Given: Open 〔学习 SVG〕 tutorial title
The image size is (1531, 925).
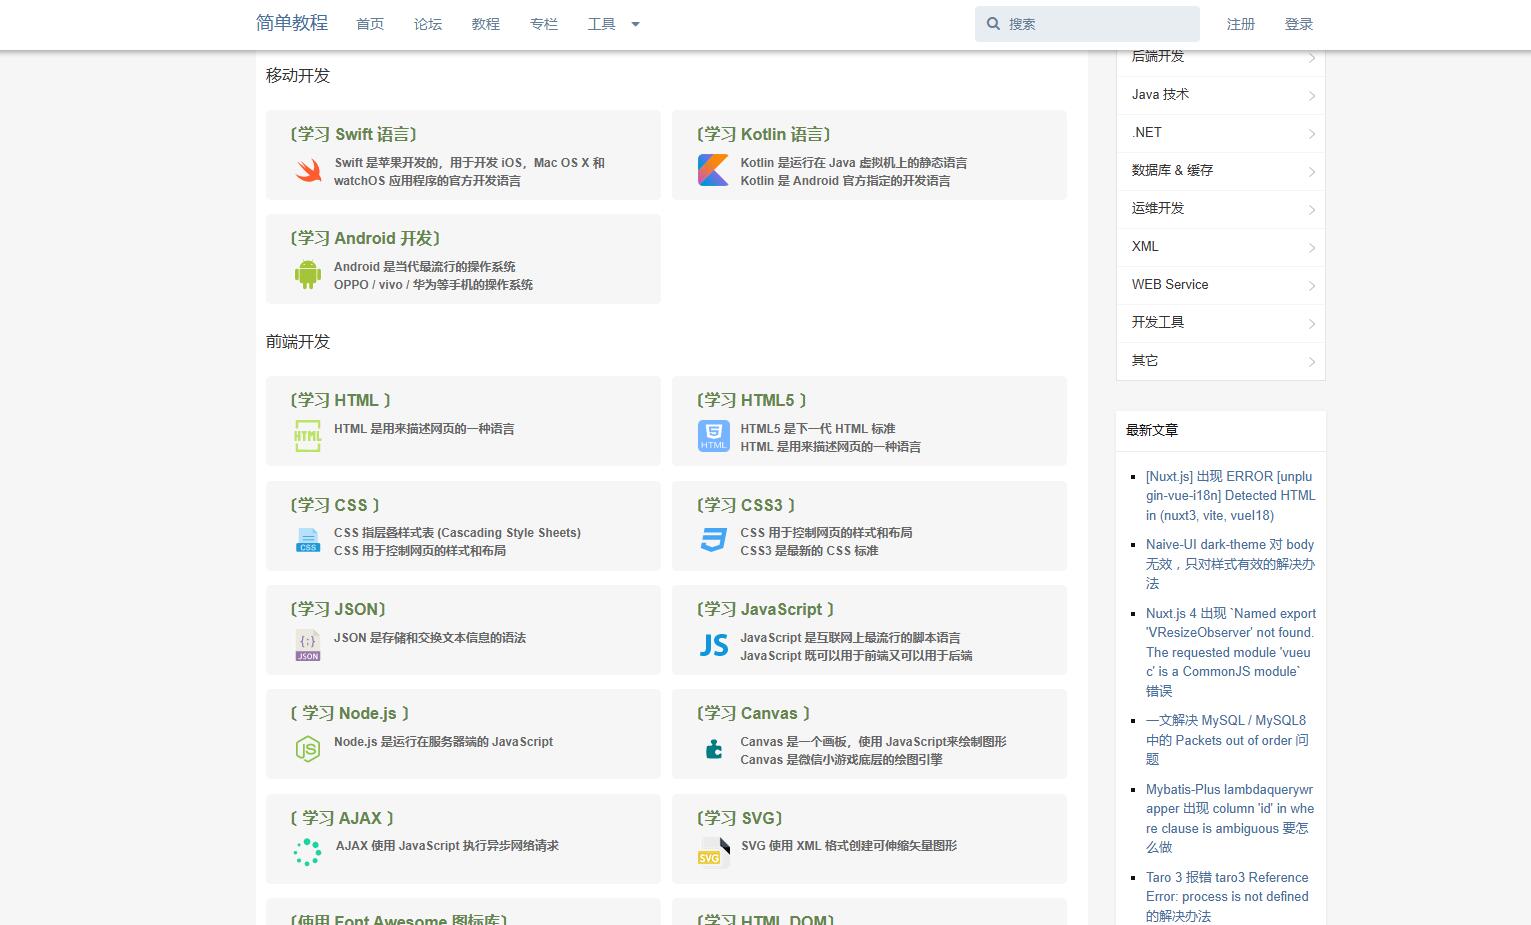Looking at the screenshot, I should pyautogui.click(x=739, y=818).
